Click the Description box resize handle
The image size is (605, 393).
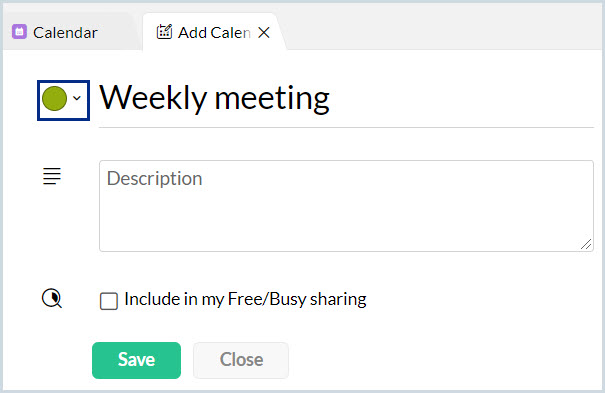tap(586, 245)
